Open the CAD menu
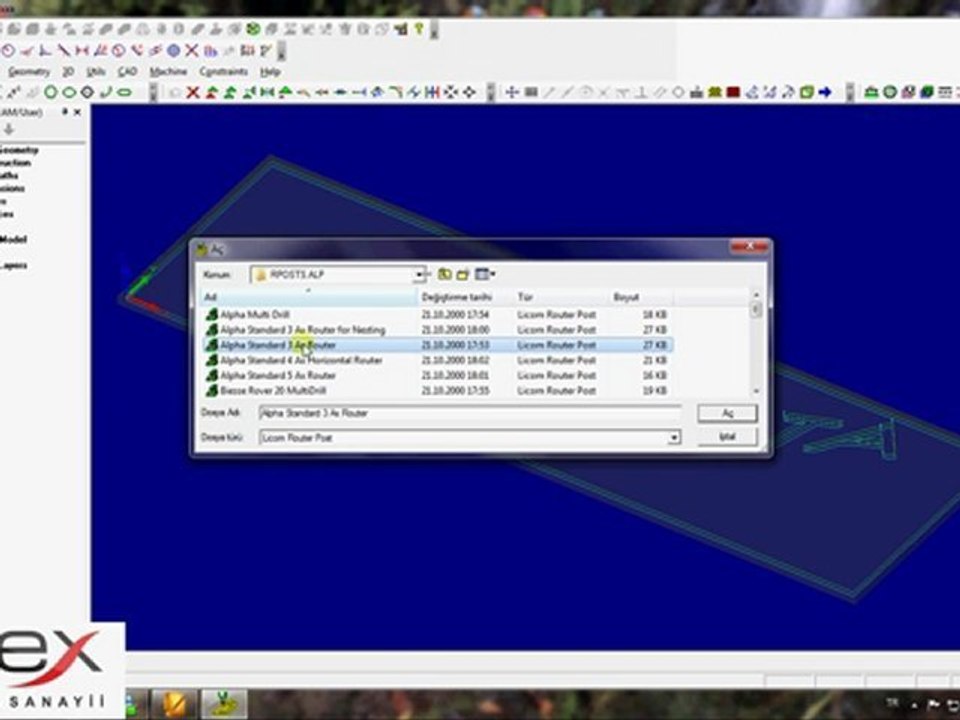This screenshot has height=720, width=960. coord(127,72)
